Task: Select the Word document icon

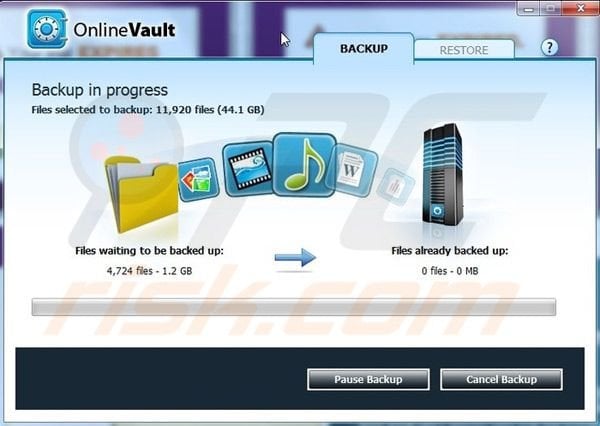Action: click(352, 170)
